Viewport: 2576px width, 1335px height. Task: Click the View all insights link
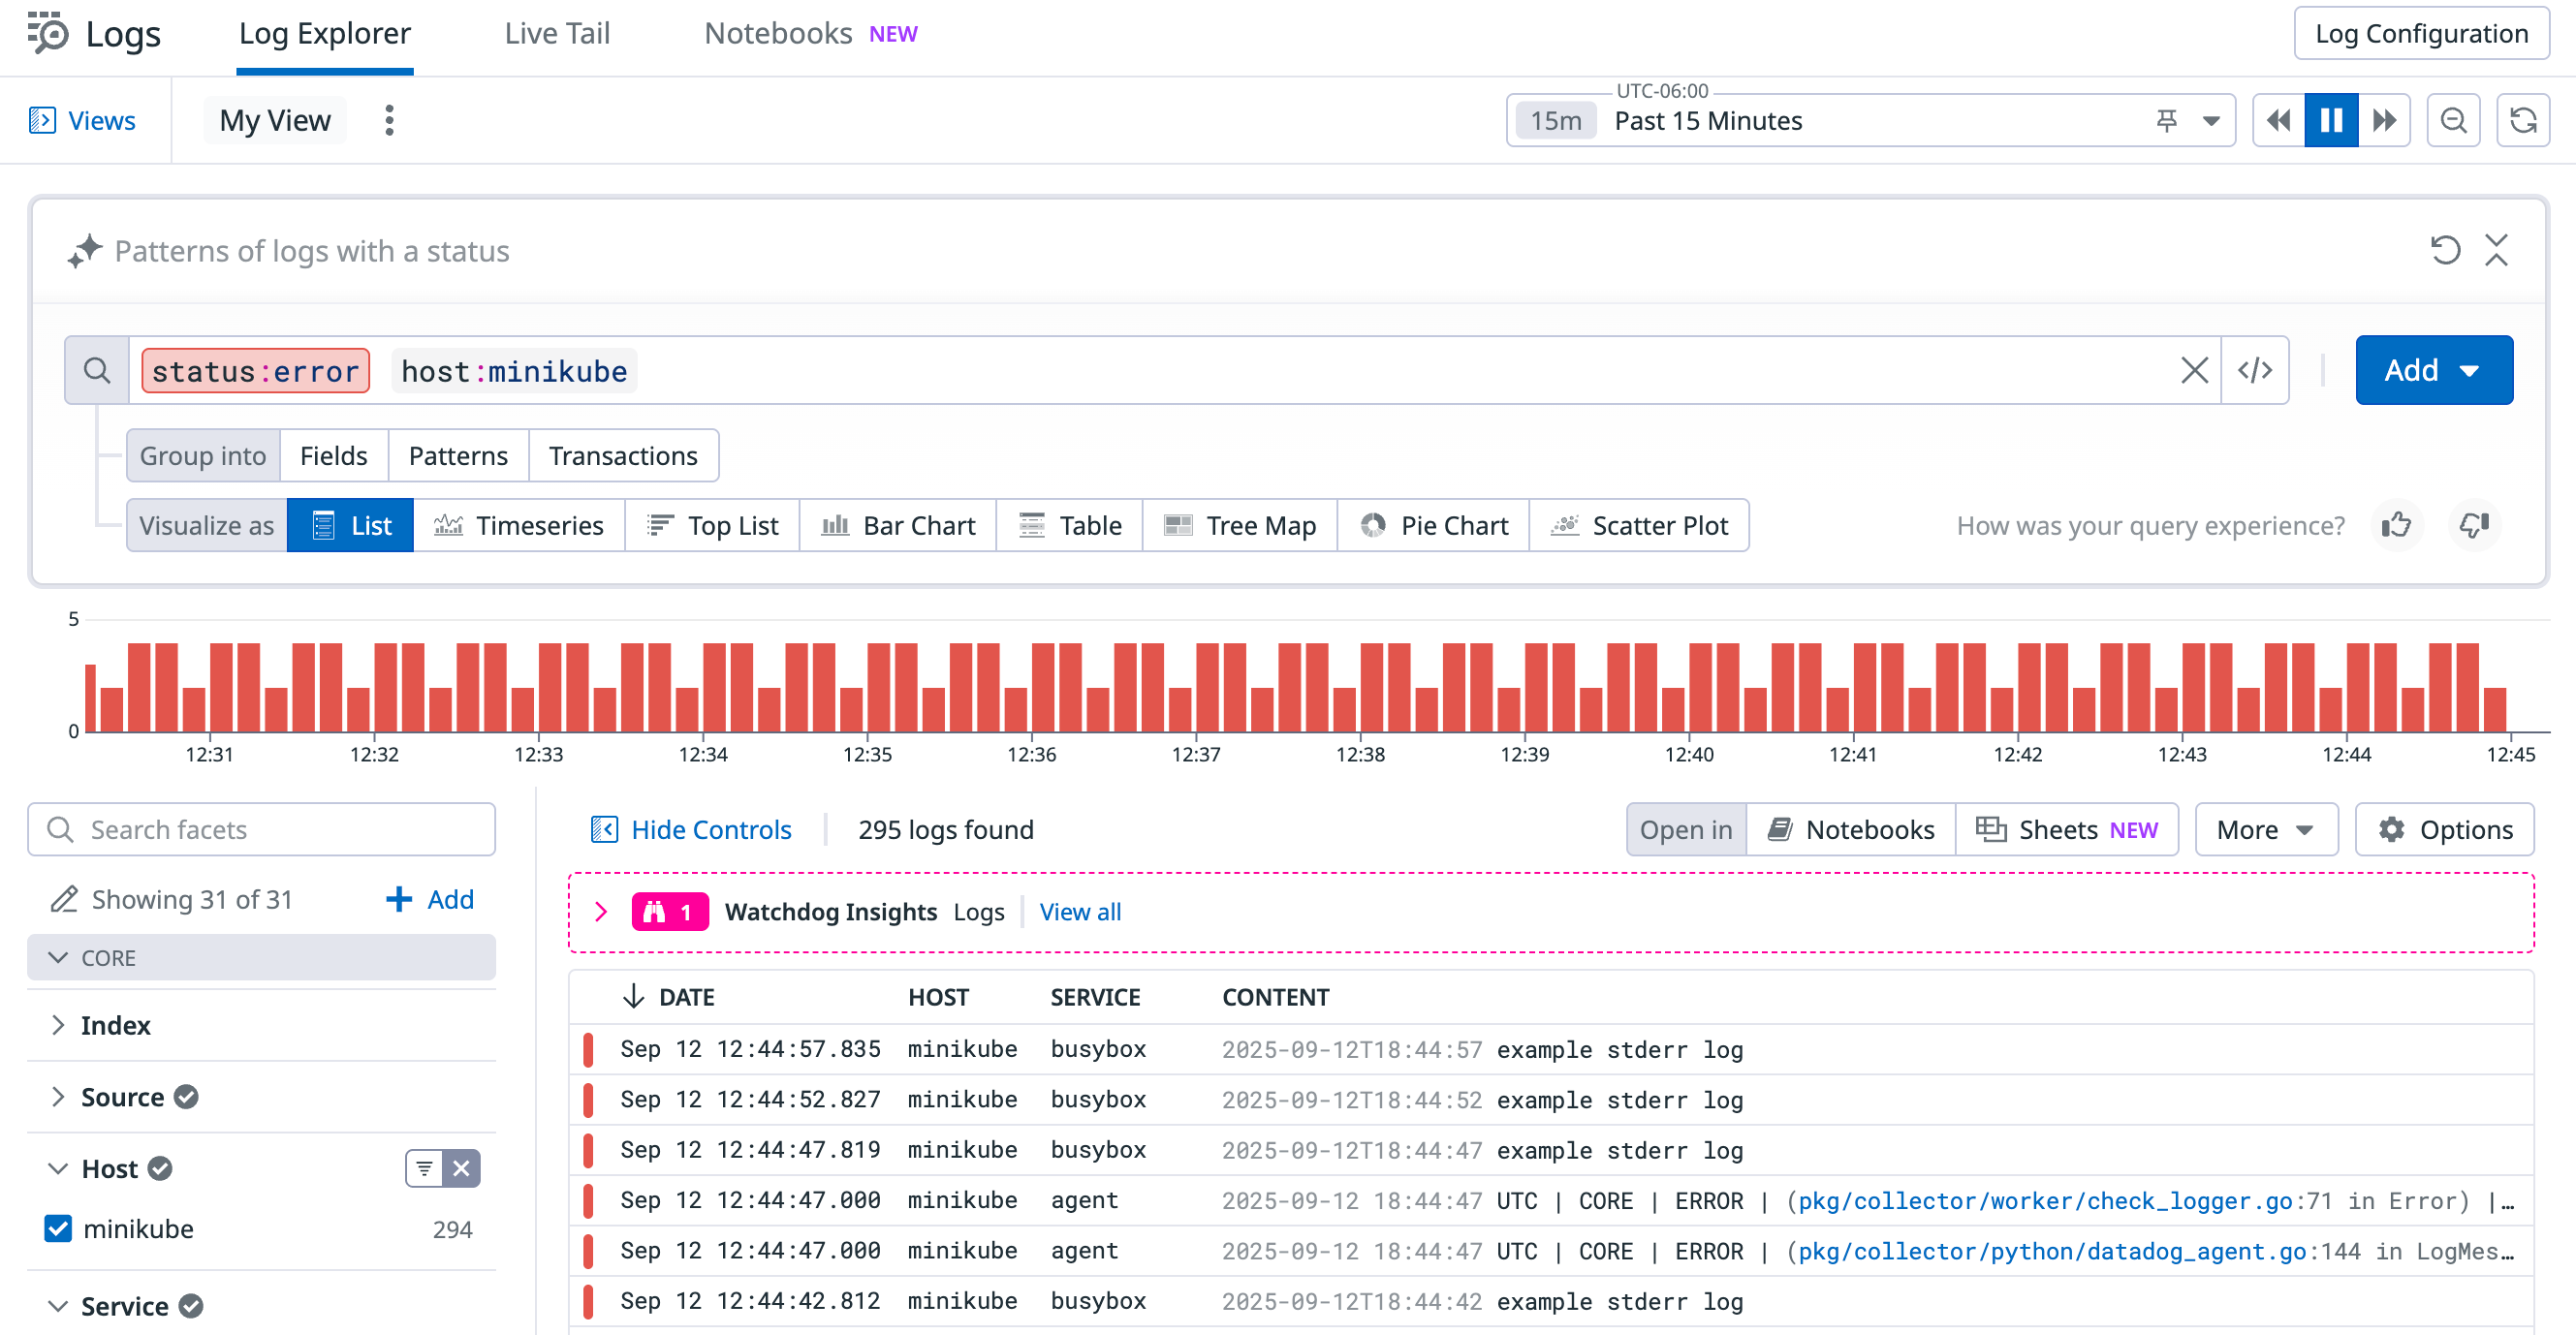1080,911
